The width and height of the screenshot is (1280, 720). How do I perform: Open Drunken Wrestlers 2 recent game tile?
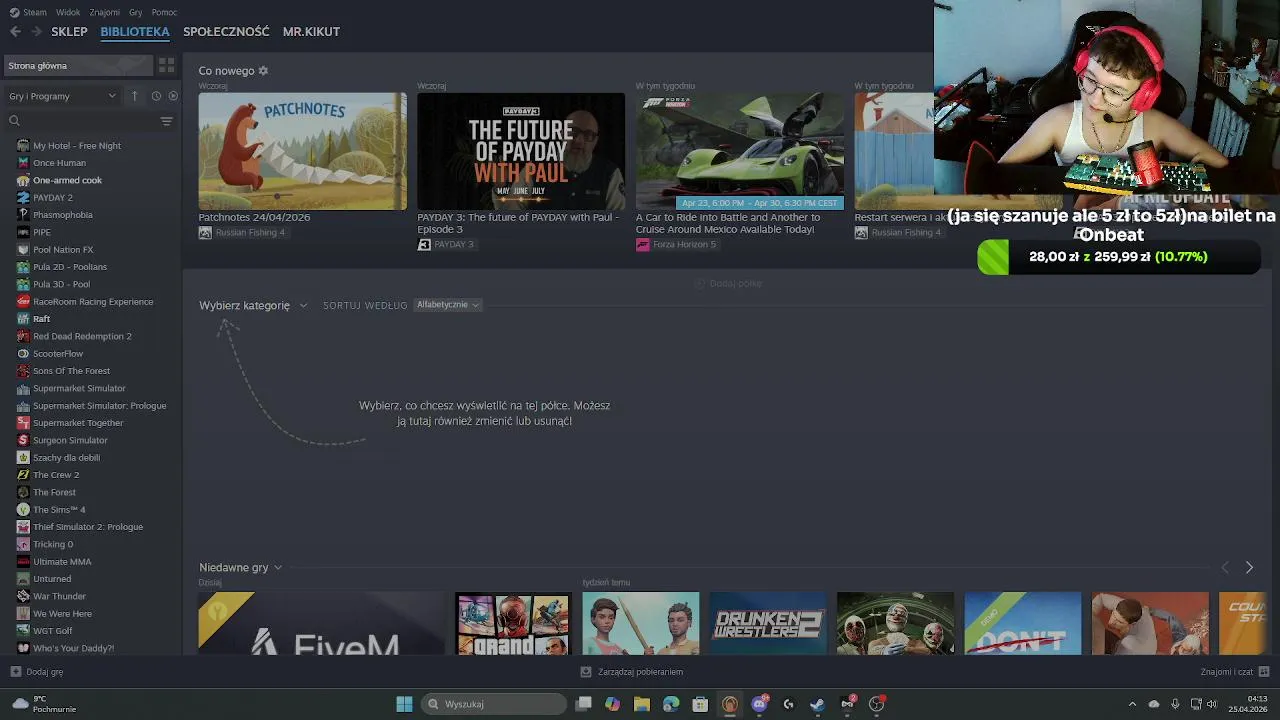click(x=768, y=624)
